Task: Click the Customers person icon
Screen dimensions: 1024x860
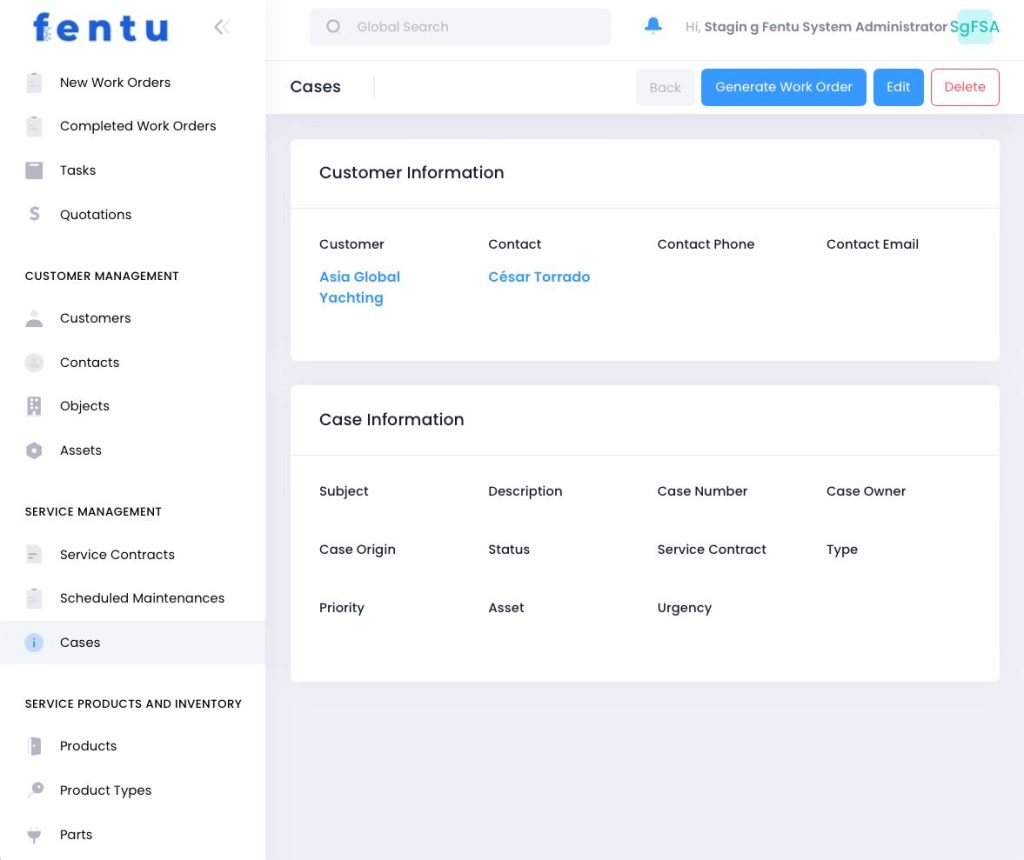Action: point(34,318)
